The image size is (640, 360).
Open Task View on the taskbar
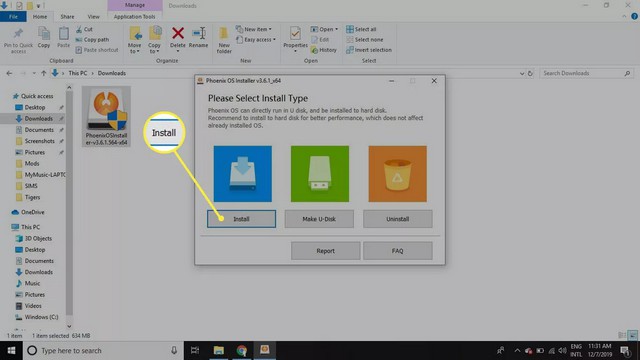195,350
